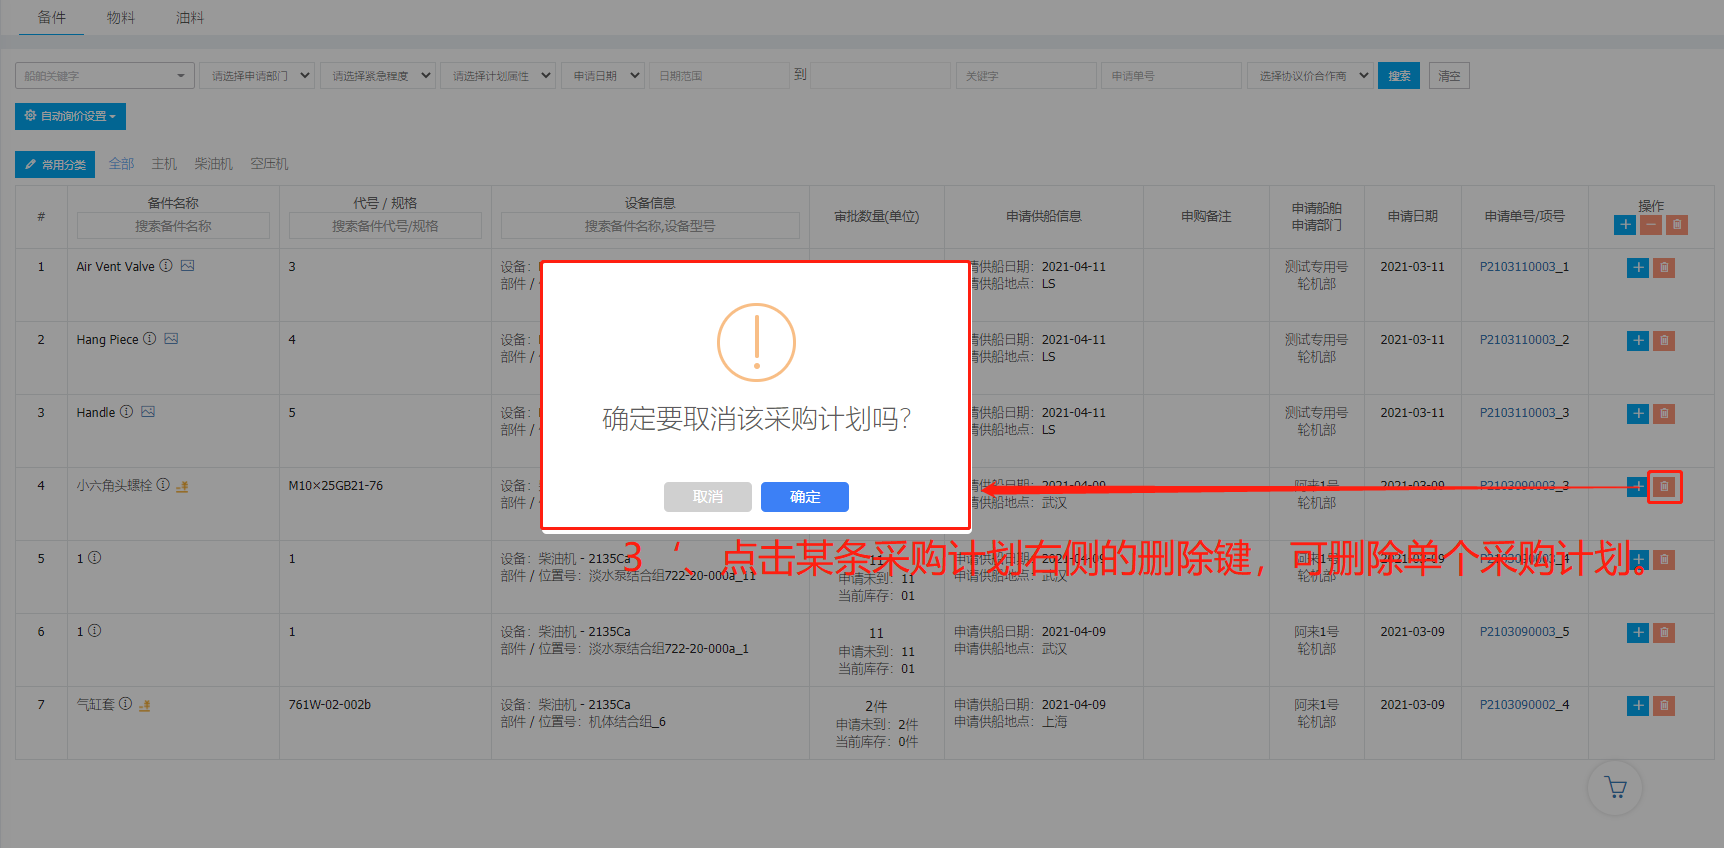Screen dimensions: 1724x848
Task: Click the 日期范围 start date field
Action: point(719,76)
